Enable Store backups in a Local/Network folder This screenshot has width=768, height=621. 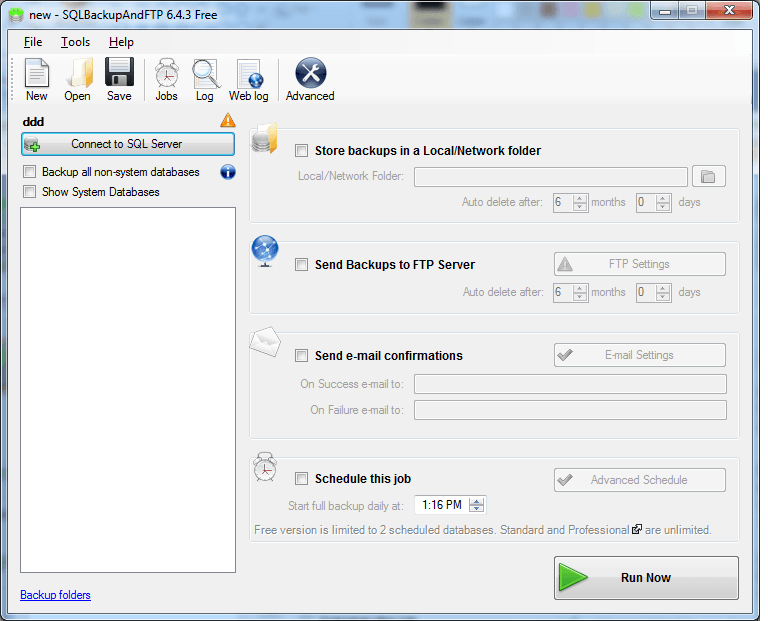point(301,150)
